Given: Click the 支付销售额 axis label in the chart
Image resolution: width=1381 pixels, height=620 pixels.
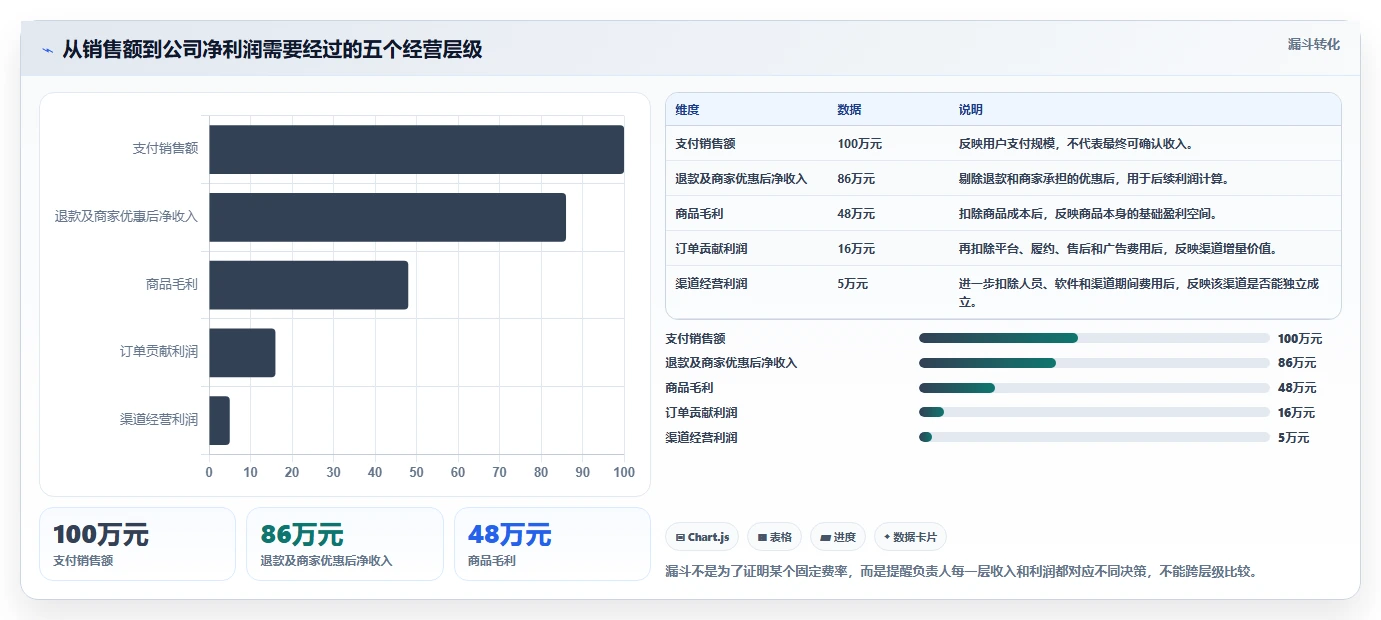Looking at the screenshot, I should click(165, 148).
